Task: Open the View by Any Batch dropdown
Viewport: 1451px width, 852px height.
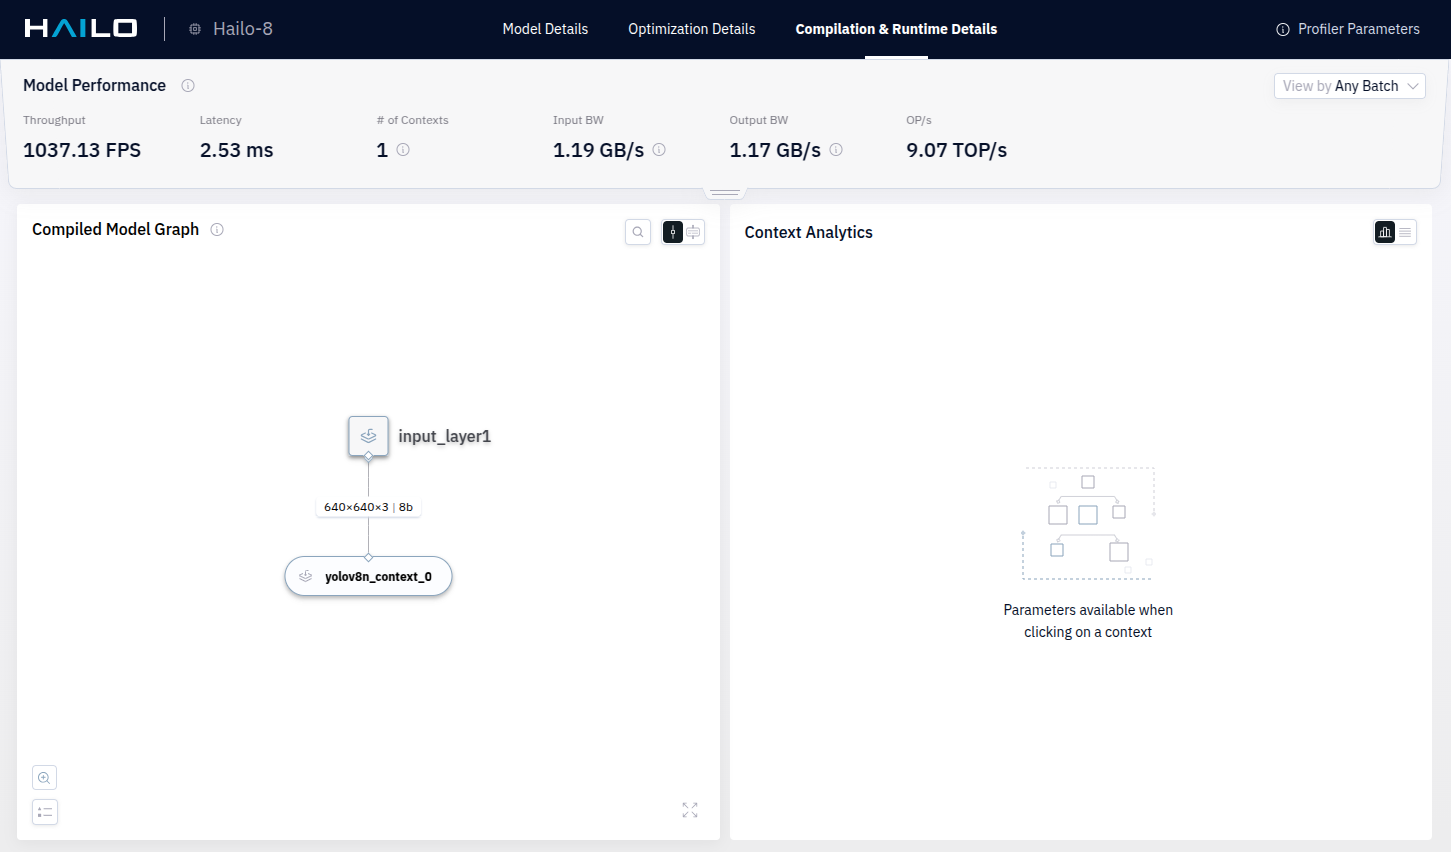Action: pos(1349,86)
